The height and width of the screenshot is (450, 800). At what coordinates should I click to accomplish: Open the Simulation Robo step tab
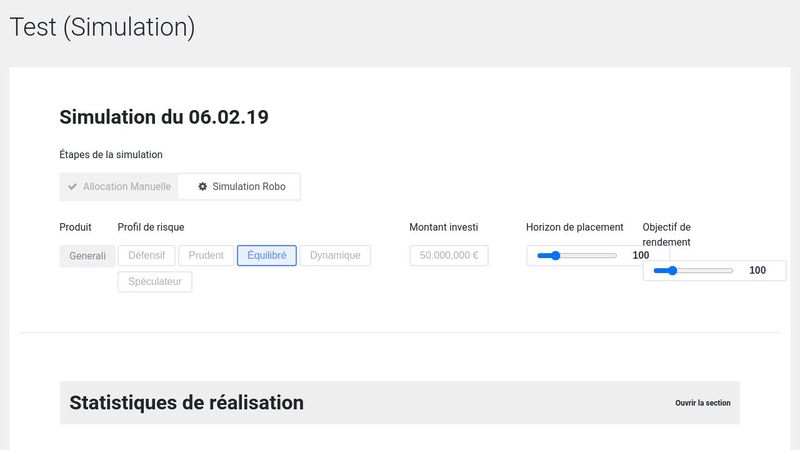[248, 187]
